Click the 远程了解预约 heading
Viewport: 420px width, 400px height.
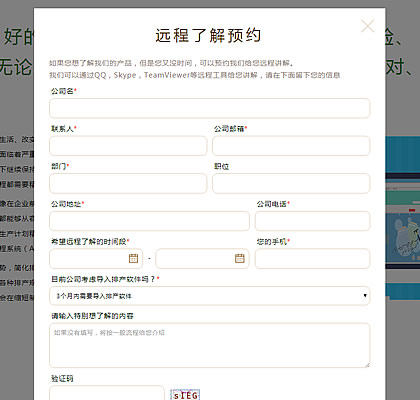click(x=208, y=35)
